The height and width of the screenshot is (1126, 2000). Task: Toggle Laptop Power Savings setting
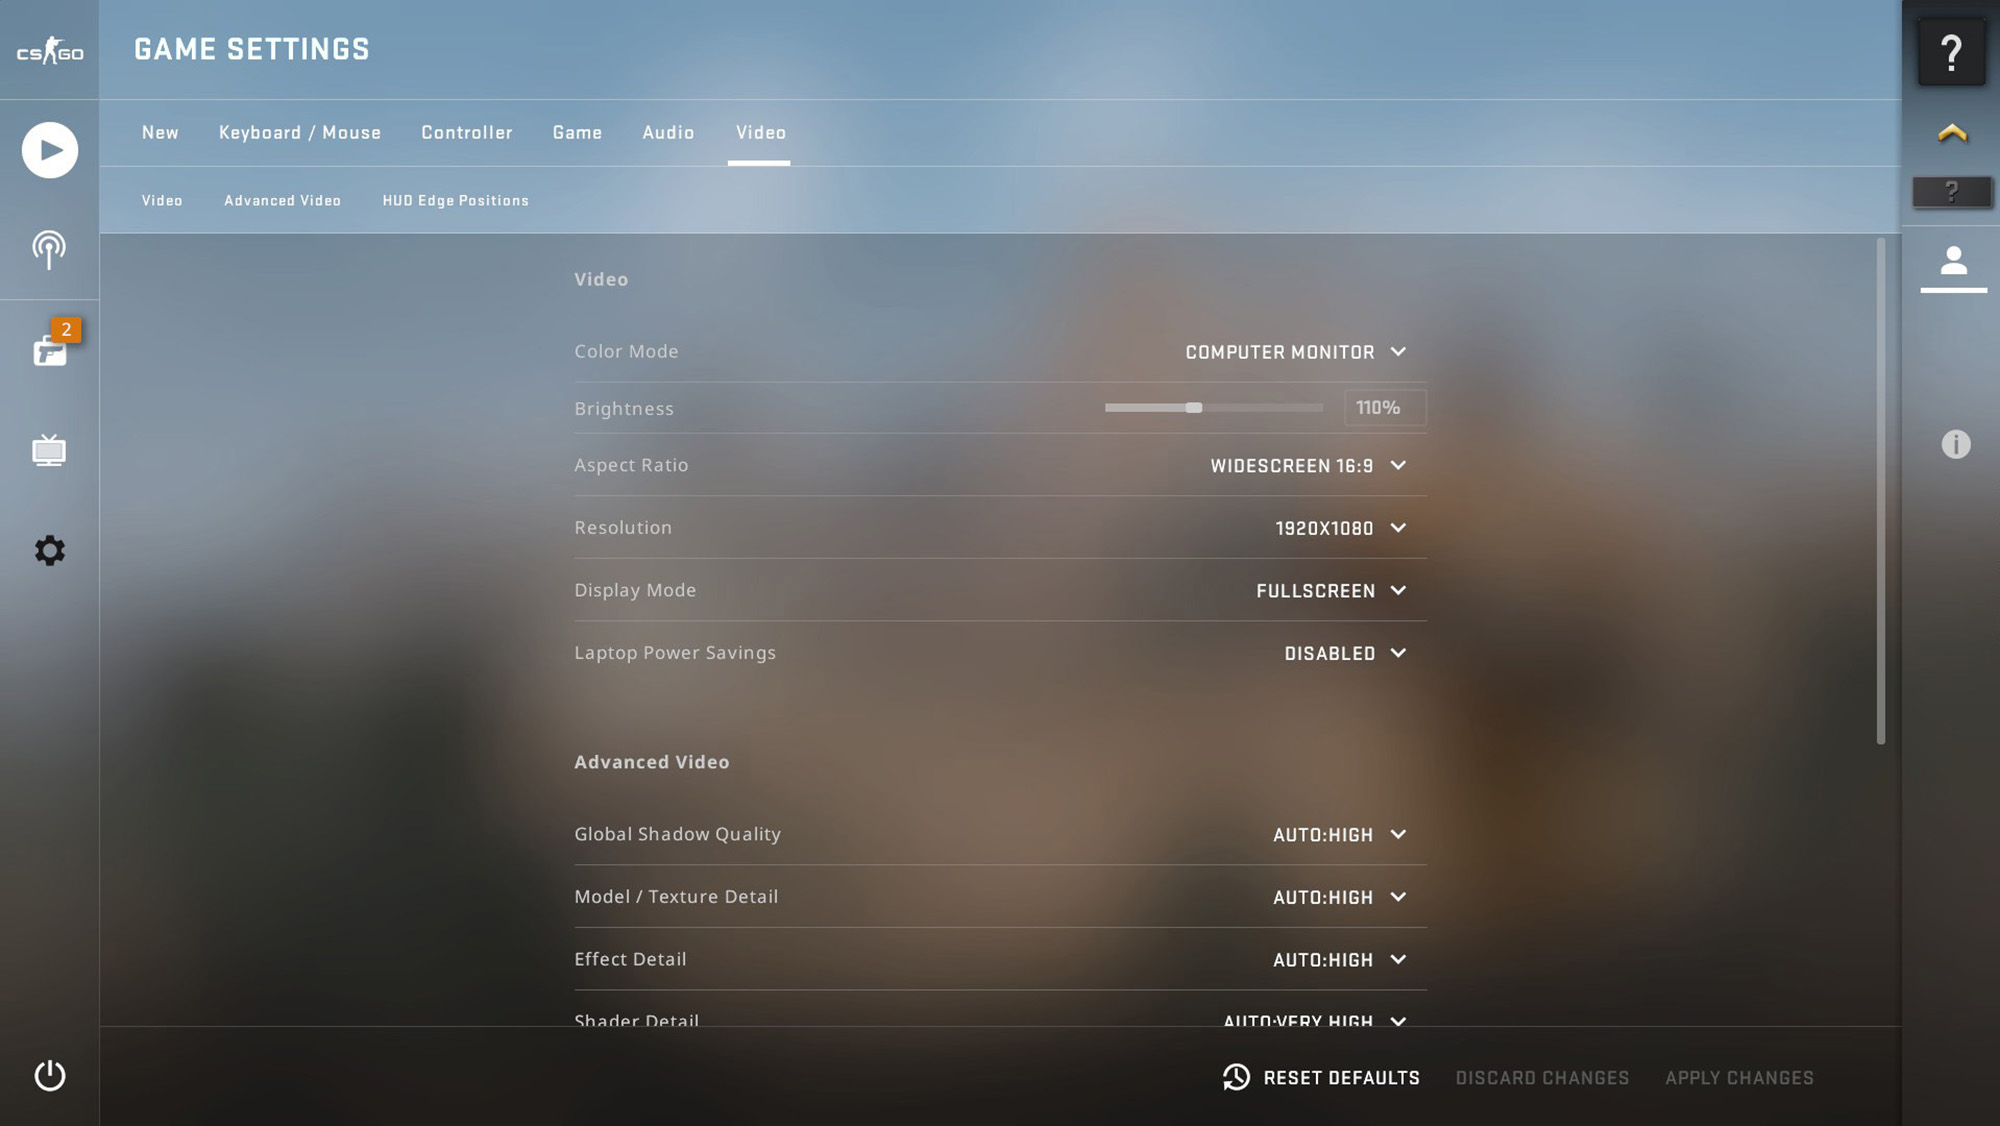coord(1342,652)
